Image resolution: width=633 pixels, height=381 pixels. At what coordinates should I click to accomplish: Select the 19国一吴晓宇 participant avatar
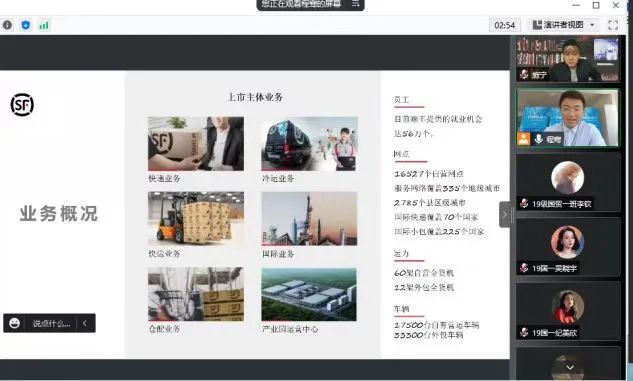point(567,242)
